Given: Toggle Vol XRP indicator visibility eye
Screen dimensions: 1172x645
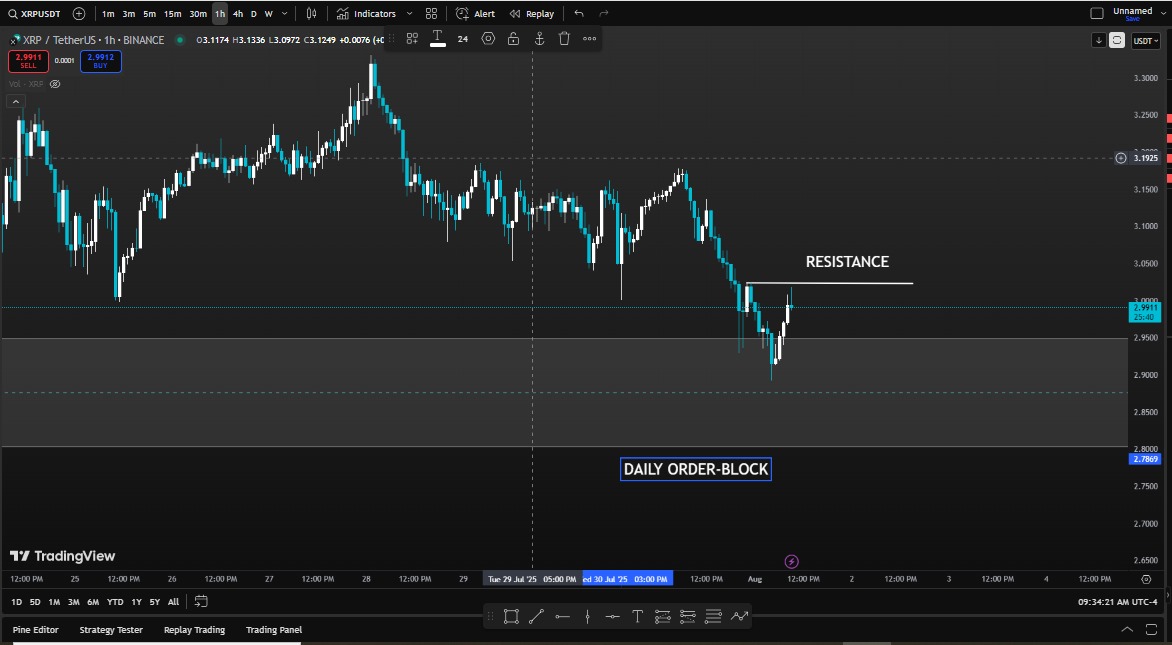Looking at the screenshot, I should pyautogui.click(x=55, y=84).
